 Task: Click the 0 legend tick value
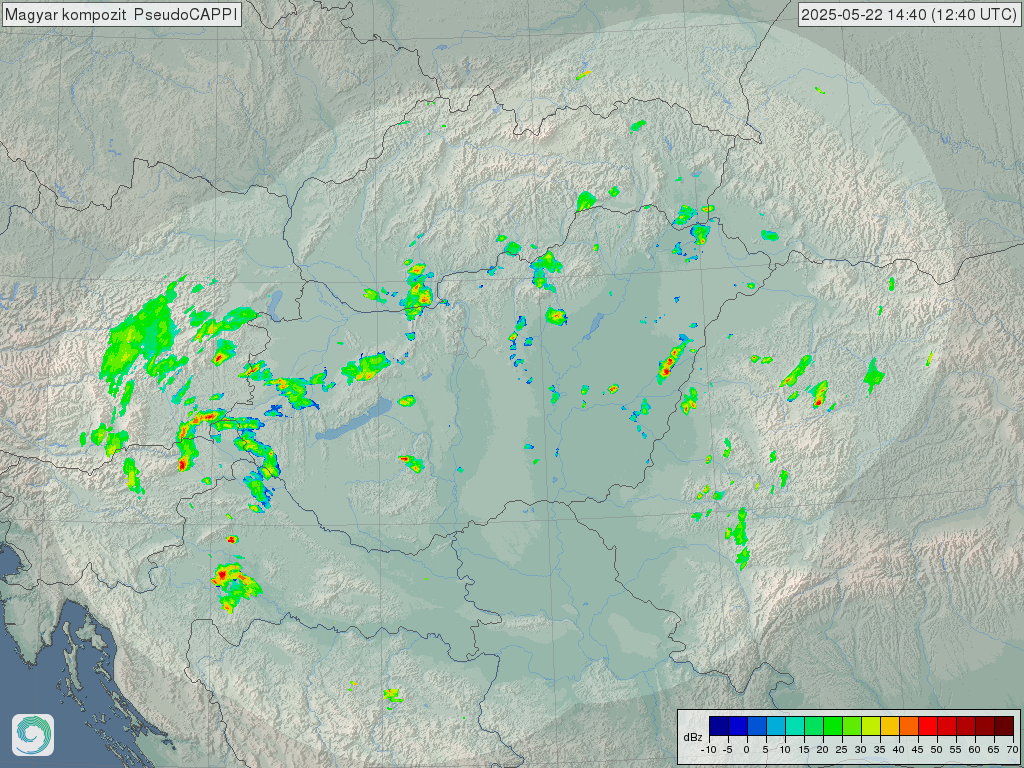[746, 750]
